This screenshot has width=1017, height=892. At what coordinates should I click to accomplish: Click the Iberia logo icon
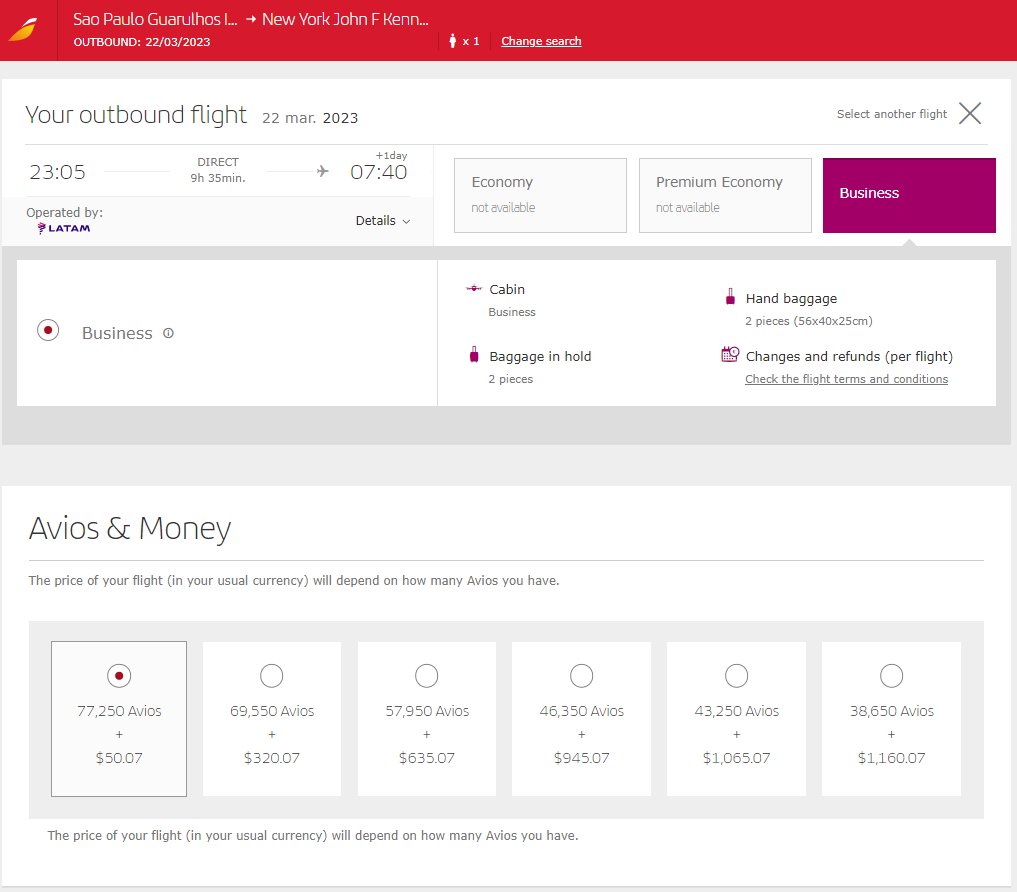(23, 29)
